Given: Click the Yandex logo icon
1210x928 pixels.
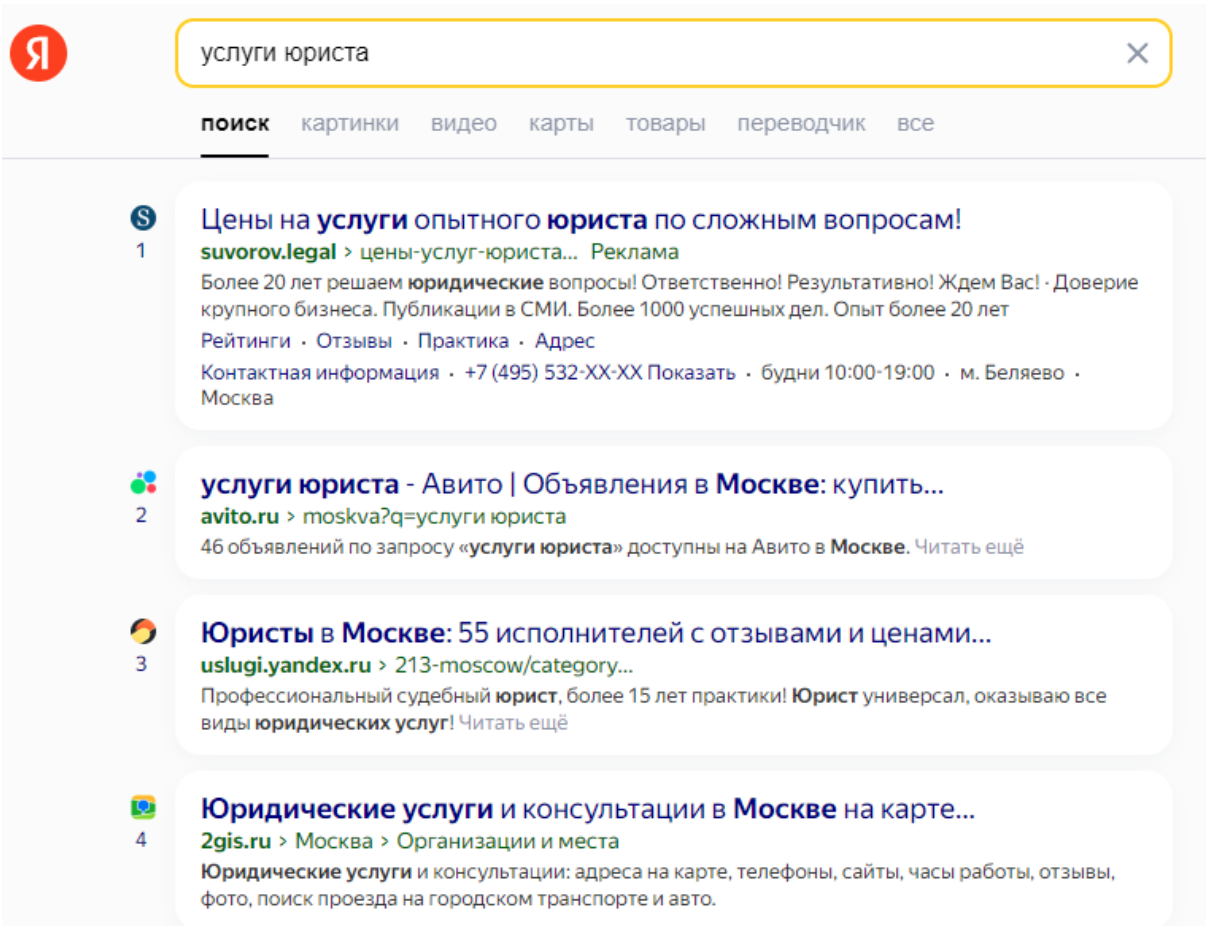Looking at the screenshot, I should pos(38,53).
